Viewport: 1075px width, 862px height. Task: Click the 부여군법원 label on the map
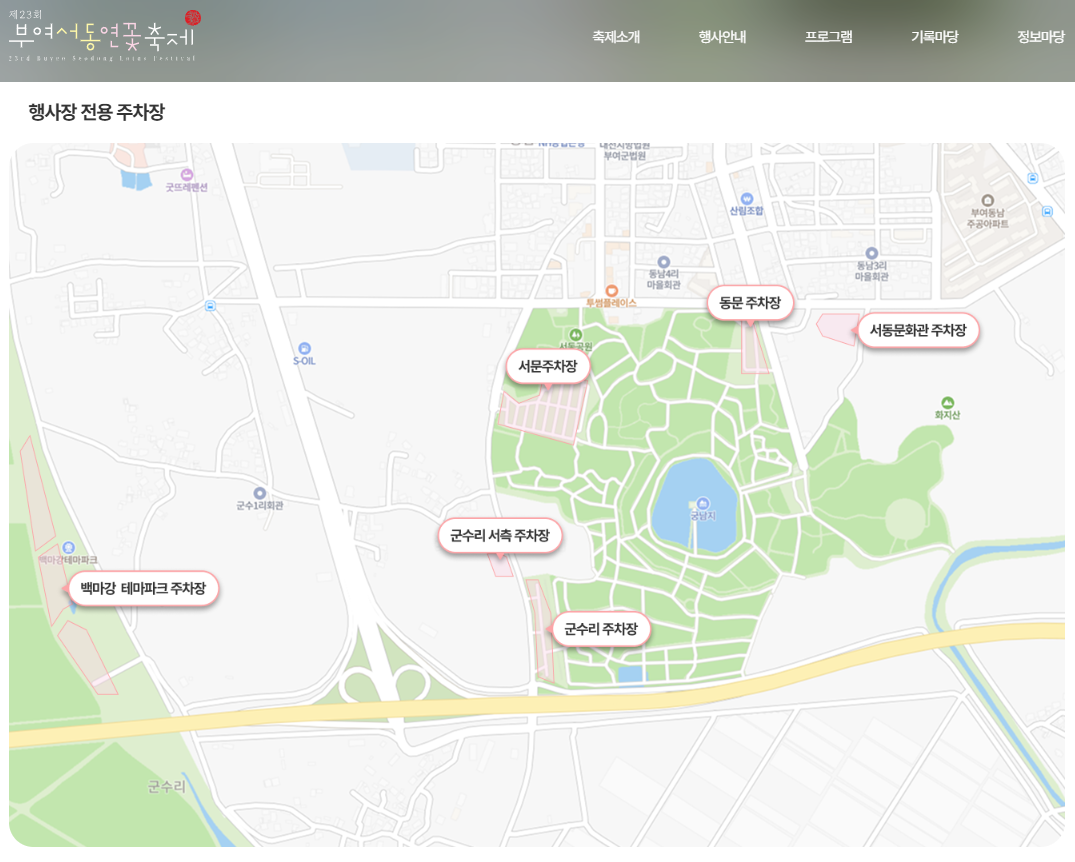tap(625, 156)
